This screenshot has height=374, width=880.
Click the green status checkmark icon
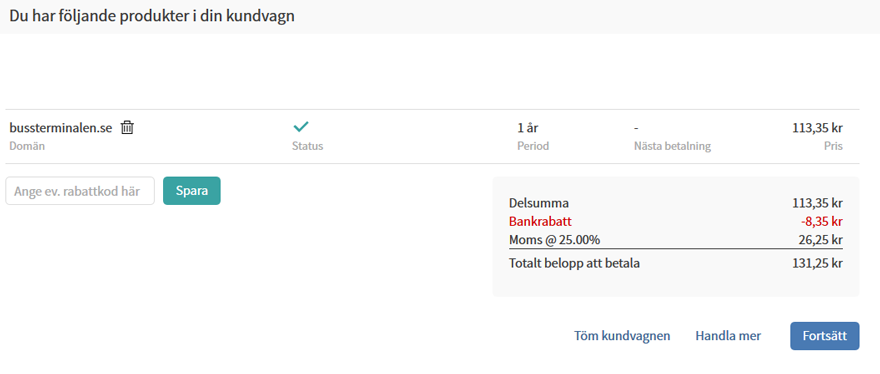click(x=301, y=126)
